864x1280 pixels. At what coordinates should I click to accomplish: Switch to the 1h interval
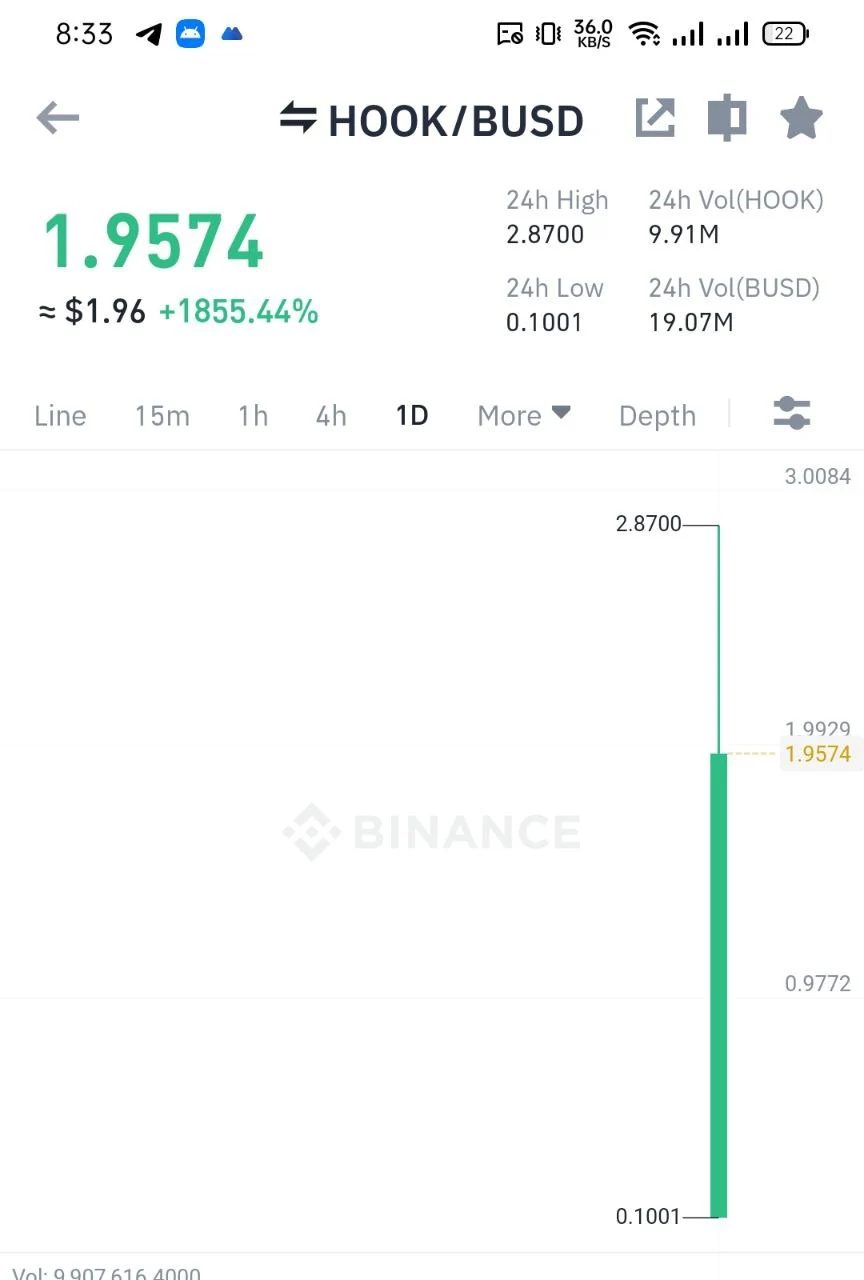253,416
